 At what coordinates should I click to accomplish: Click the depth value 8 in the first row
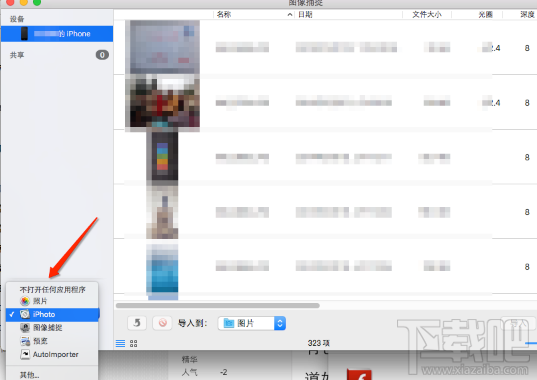(527, 48)
